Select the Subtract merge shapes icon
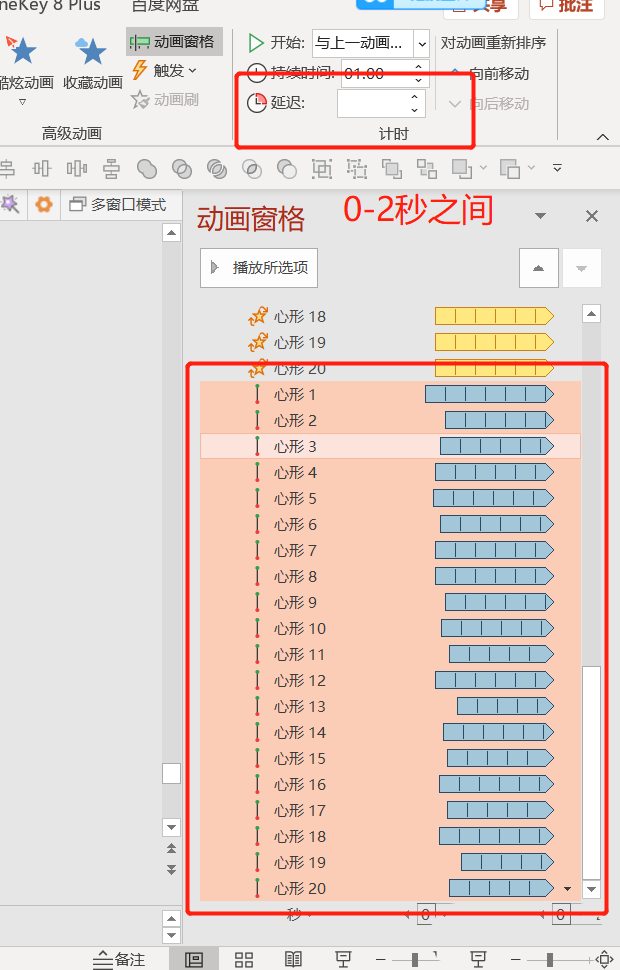Screen dimensions: 620x970 coord(286,168)
